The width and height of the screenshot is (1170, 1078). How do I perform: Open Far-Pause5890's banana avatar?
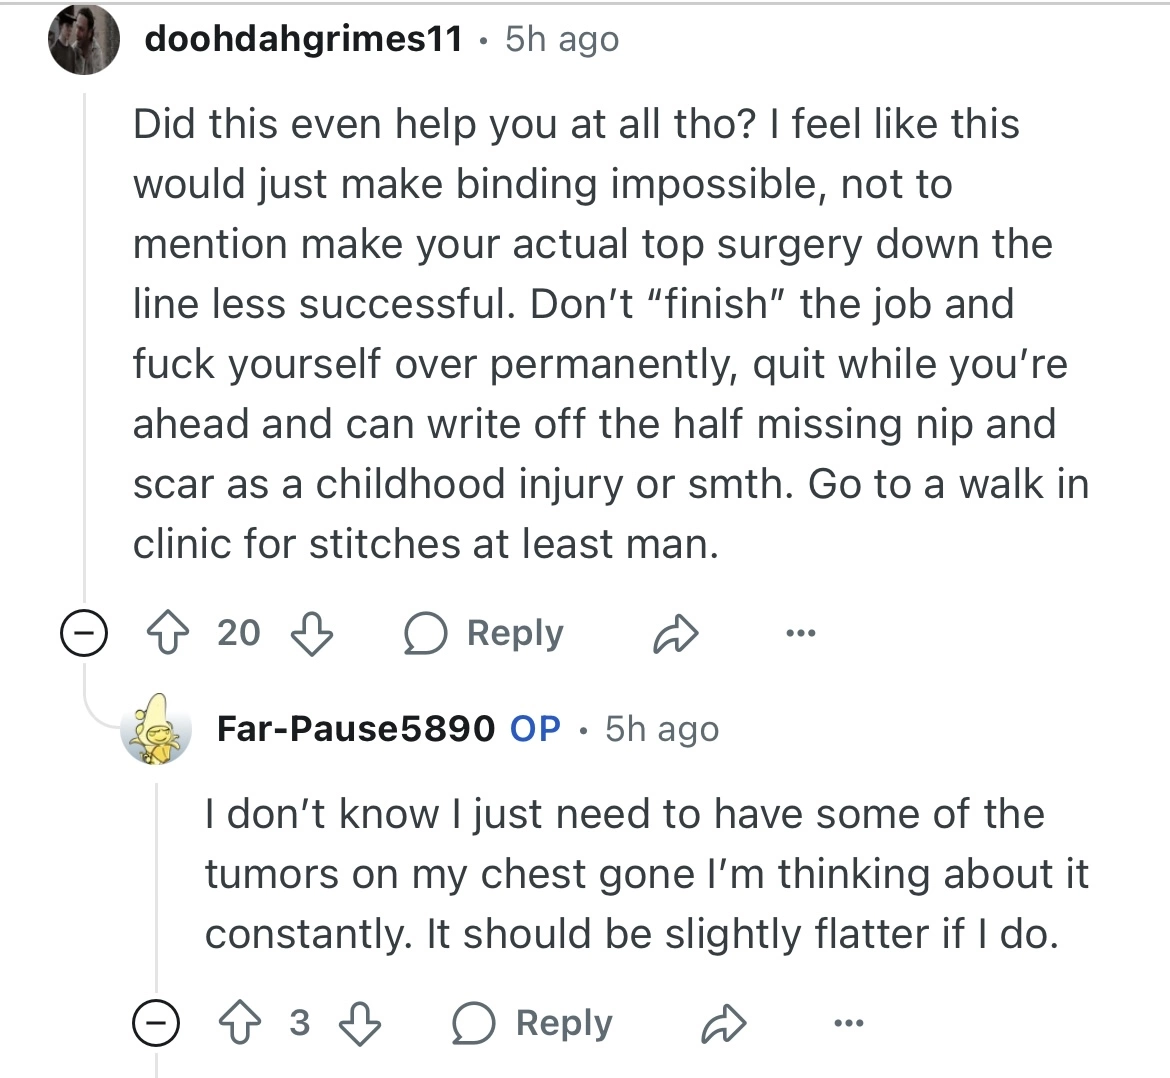click(156, 729)
